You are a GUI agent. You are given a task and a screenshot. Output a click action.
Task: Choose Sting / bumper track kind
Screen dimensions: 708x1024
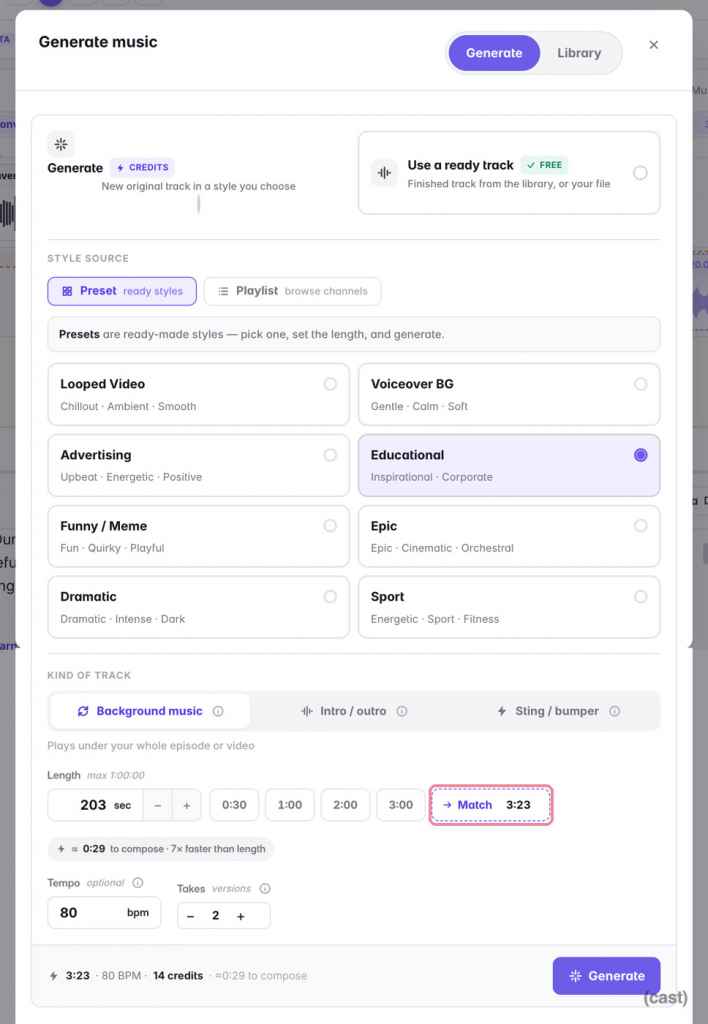coord(557,711)
